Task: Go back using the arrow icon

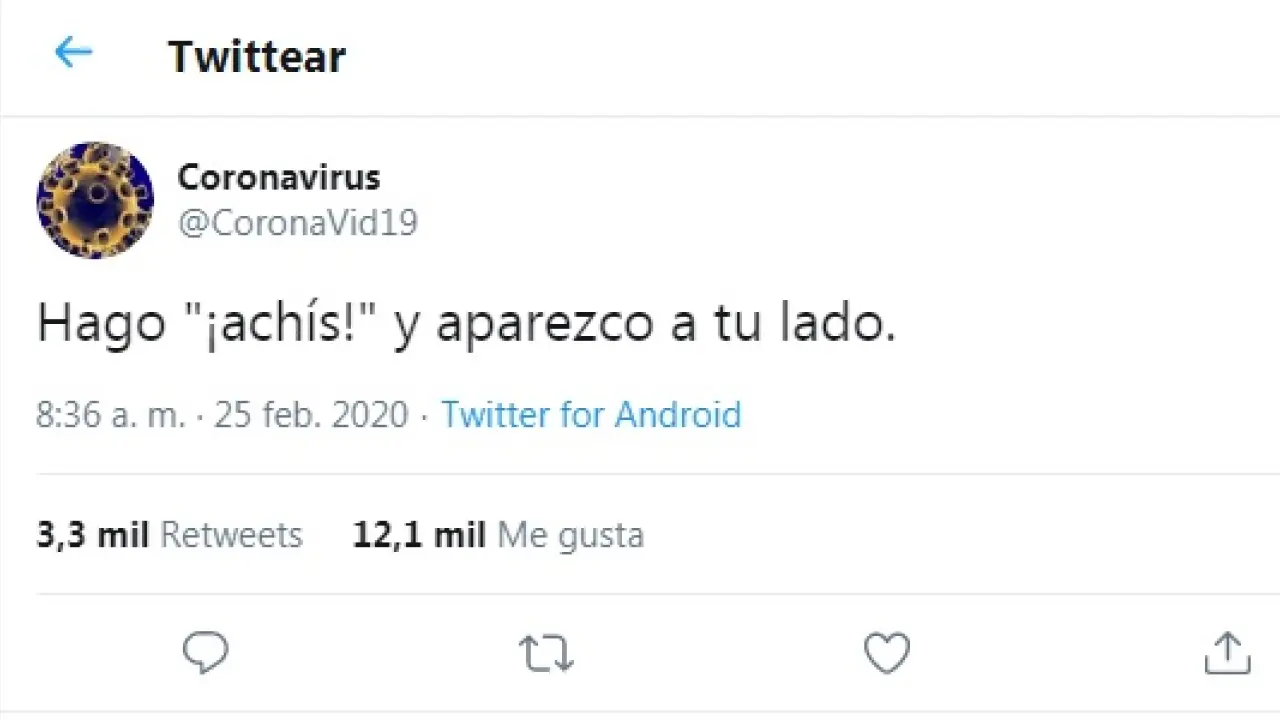Action: point(73,52)
